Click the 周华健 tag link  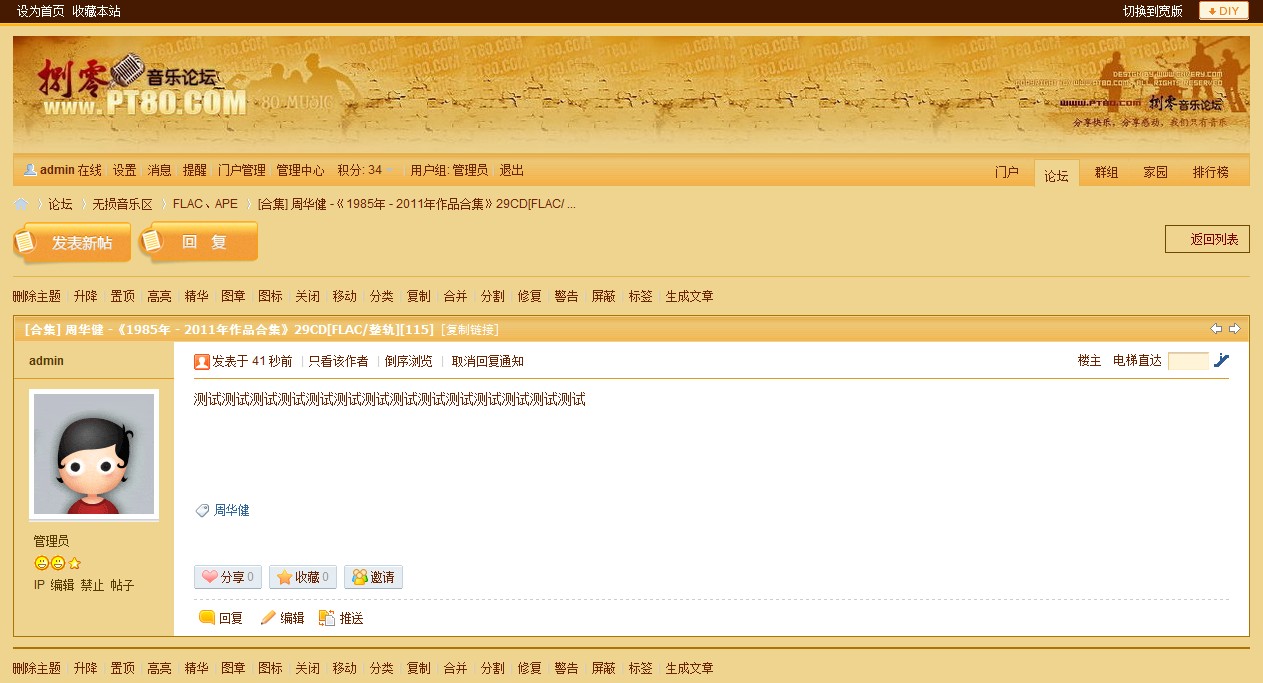tap(232, 510)
